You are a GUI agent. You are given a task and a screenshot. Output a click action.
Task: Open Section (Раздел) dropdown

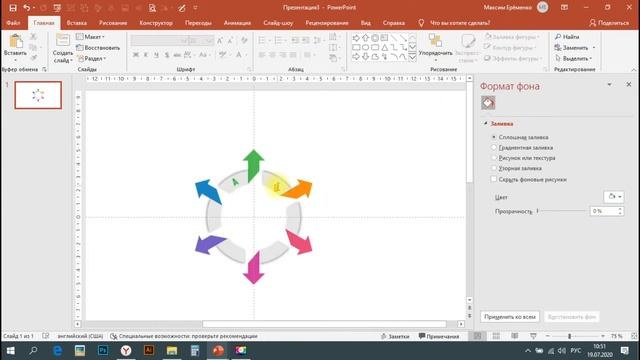(92, 58)
